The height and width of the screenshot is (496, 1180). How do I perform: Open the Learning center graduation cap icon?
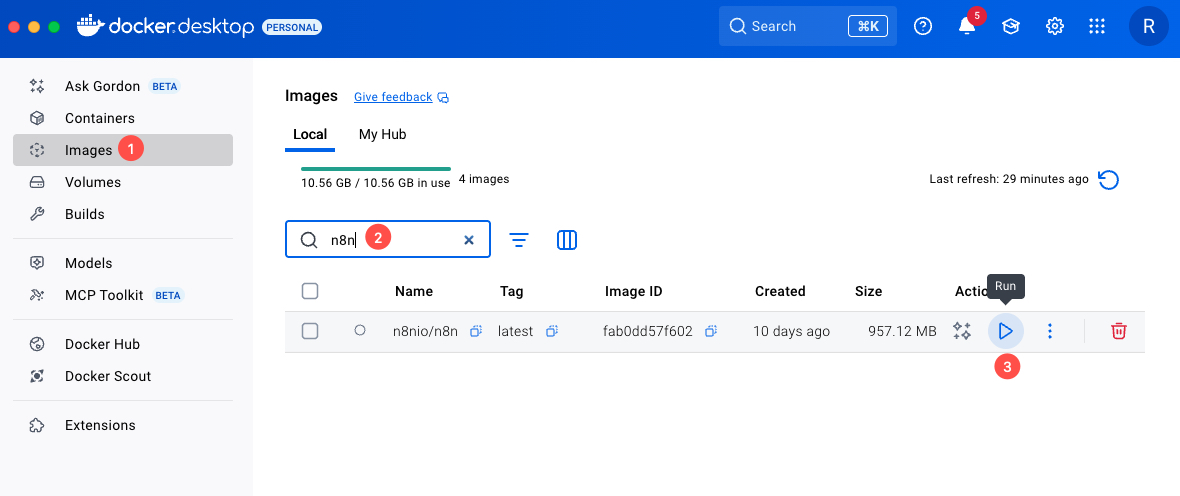[x=1010, y=26]
